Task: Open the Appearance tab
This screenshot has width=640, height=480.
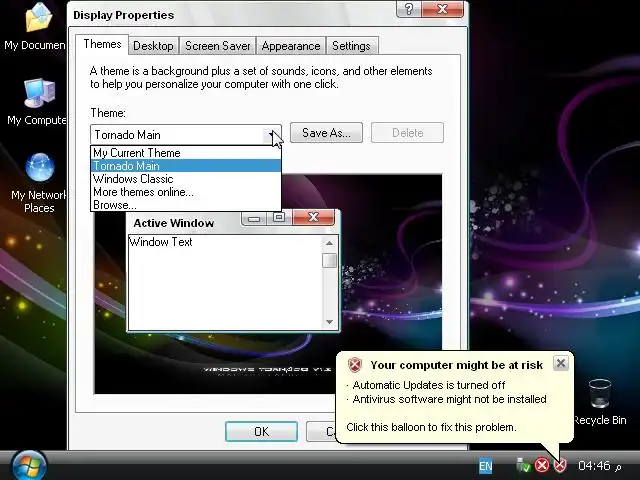Action: tap(291, 46)
